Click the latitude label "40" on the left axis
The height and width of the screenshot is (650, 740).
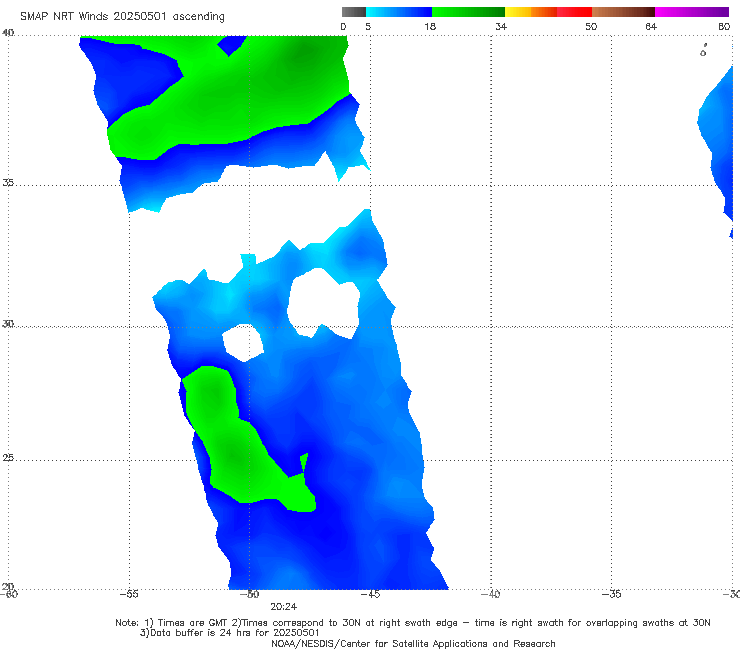tap(8, 33)
